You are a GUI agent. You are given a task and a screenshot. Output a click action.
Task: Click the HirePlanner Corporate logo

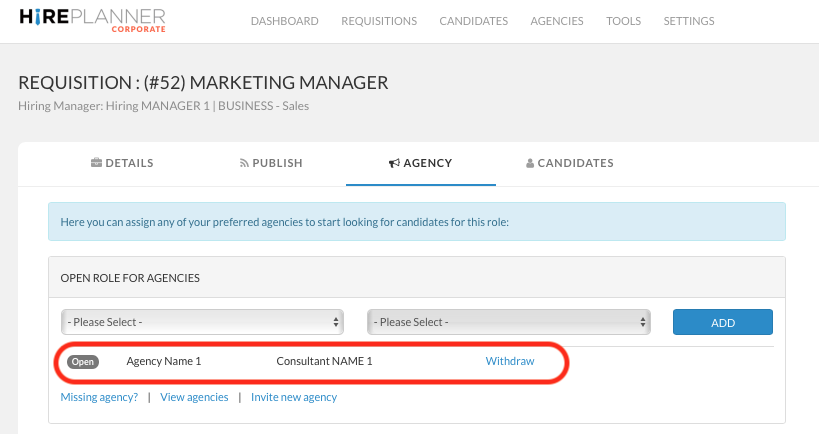92,21
